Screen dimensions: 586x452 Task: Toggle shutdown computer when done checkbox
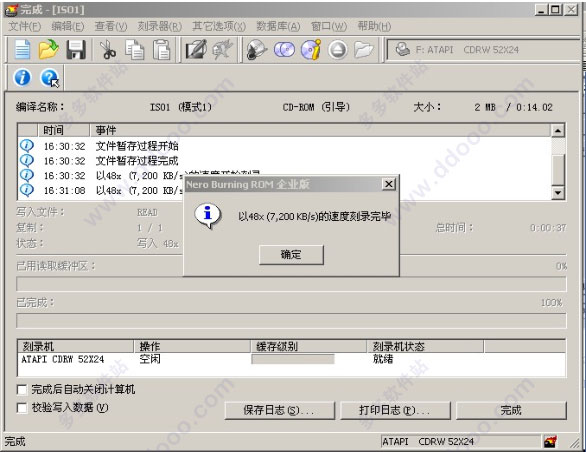pos(22,390)
